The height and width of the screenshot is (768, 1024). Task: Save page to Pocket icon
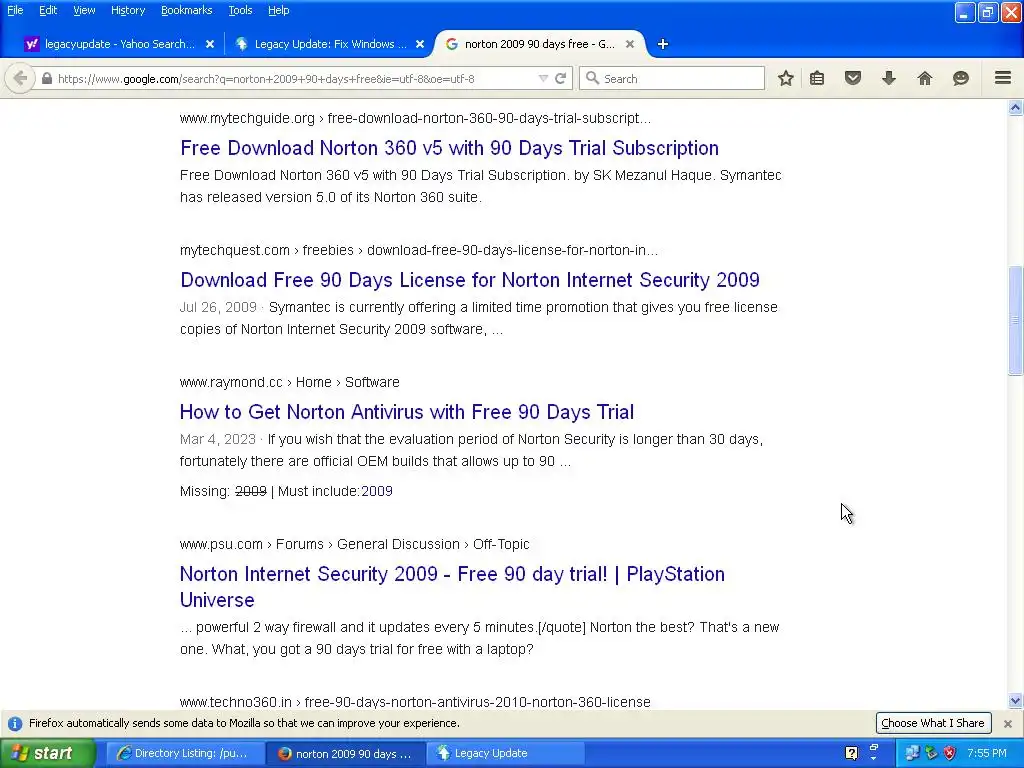853,78
